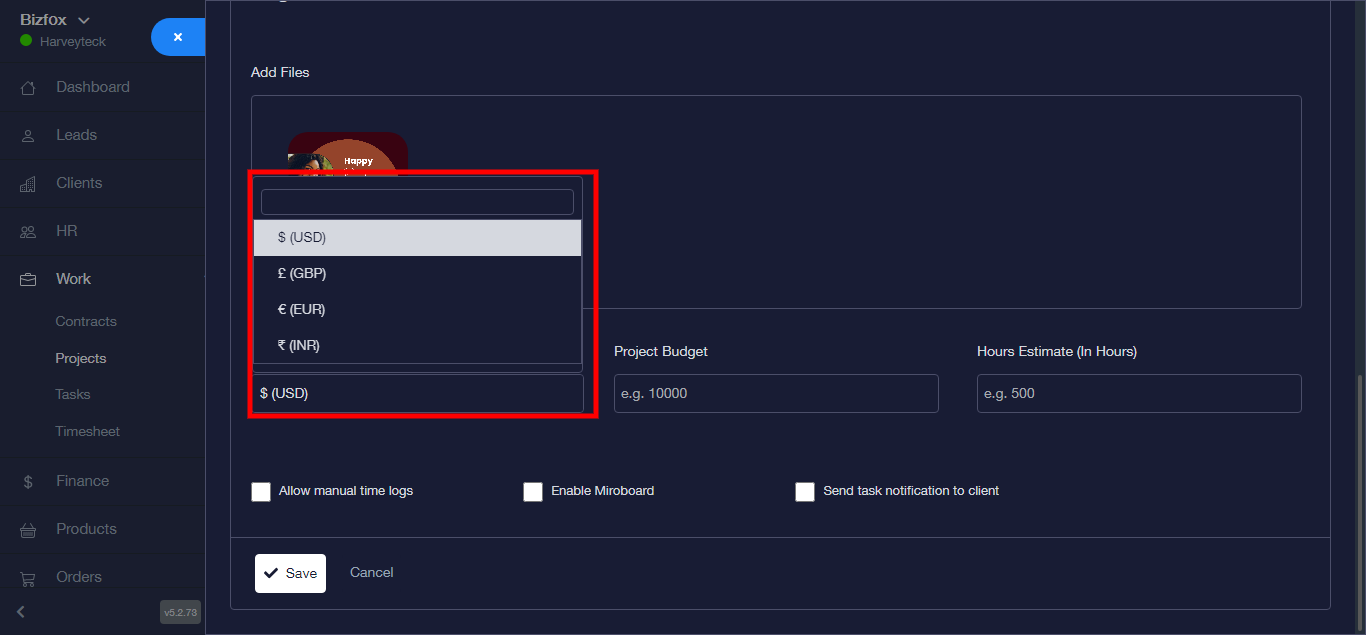Check Send task notification to client
The image size is (1366, 635).
pyautogui.click(x=805, y=492)
